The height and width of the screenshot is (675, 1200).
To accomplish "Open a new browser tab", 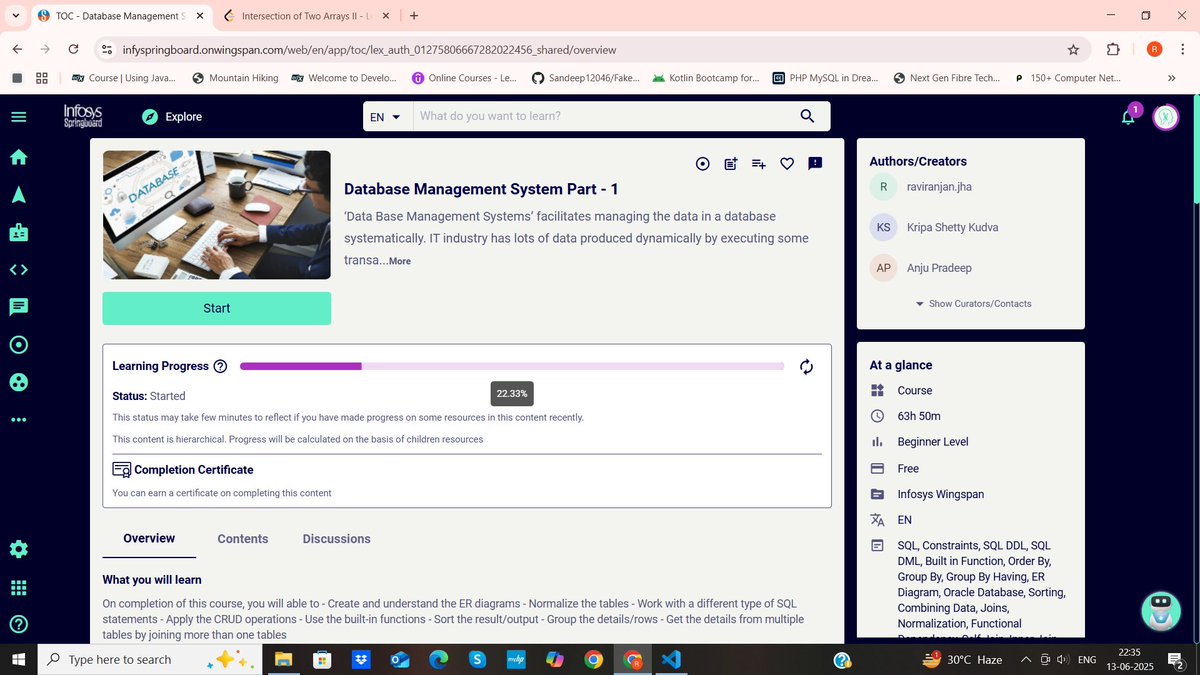I will coord(414,16).
